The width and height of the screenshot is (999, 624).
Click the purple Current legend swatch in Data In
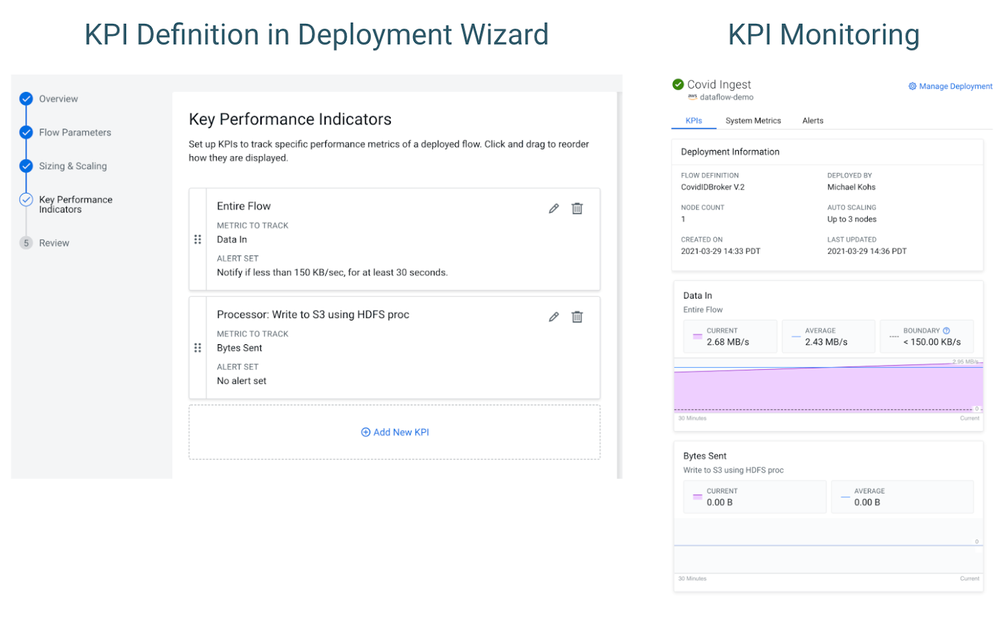point(697,337)
